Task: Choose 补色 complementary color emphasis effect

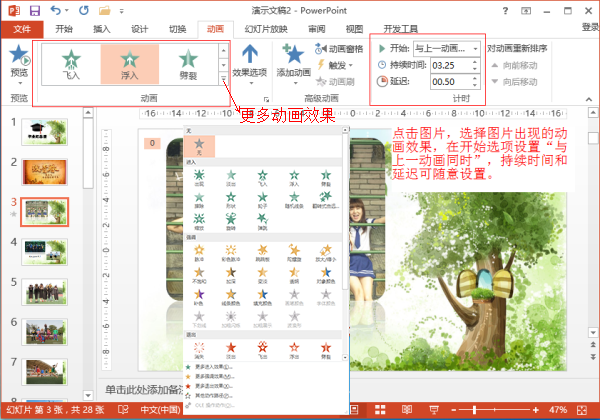Action: (199, 297)
